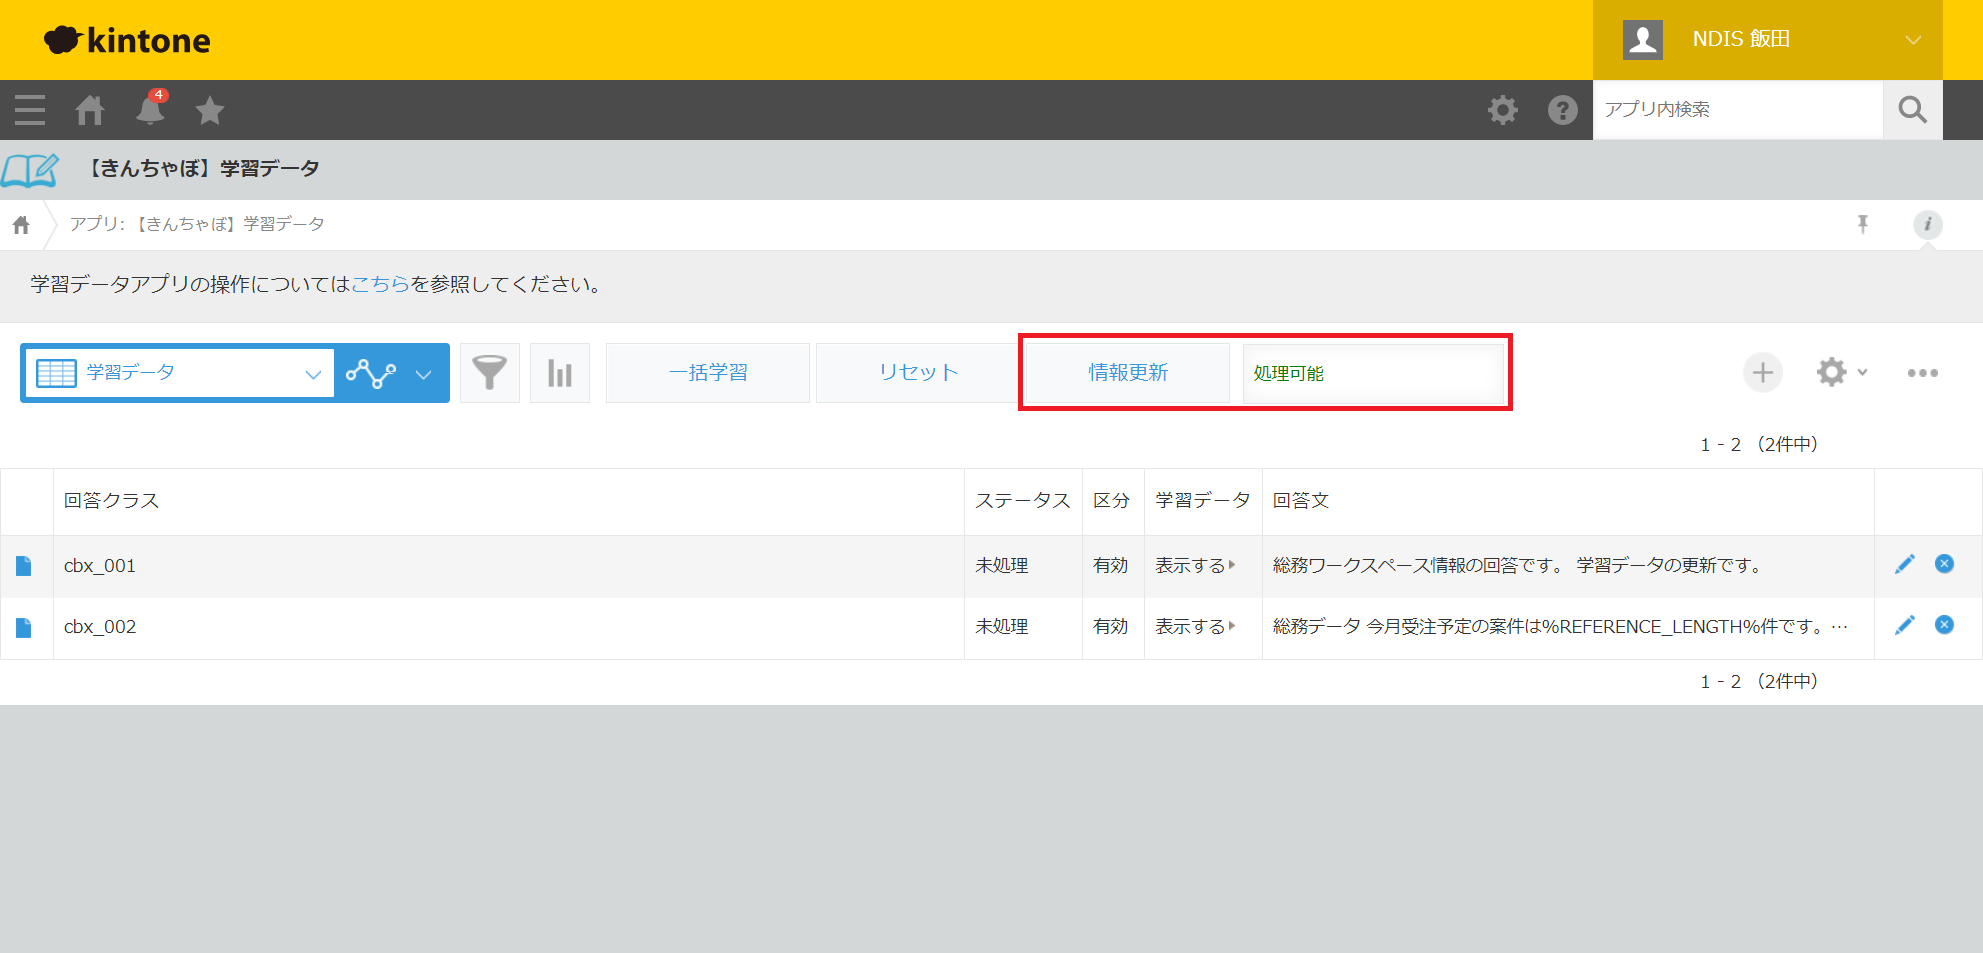Open the three-dots options menu
The width and height of the screenshot is (1983, 953).
[x=1922, y=373]
